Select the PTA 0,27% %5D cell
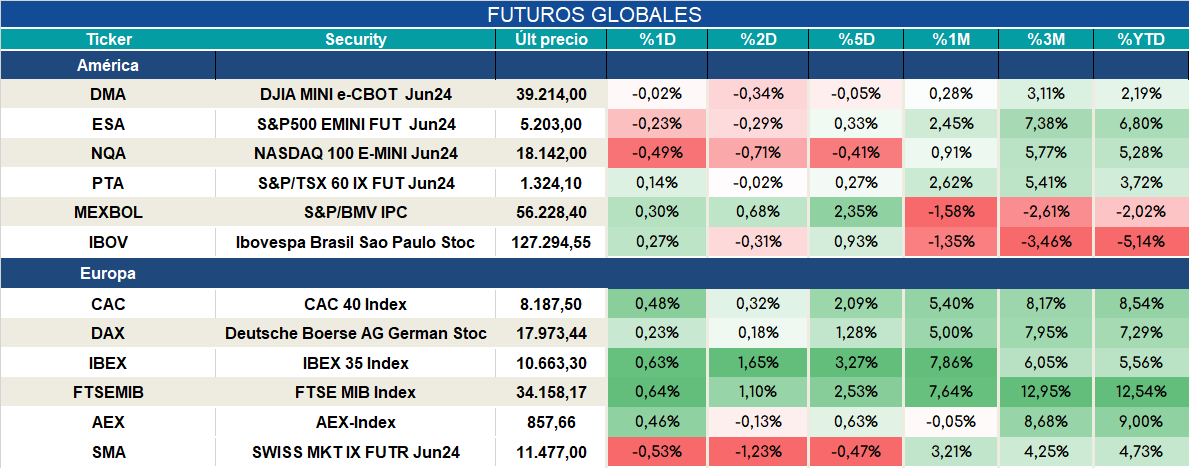The width and height of the screenshot is (1189, 468). point(855,183)
